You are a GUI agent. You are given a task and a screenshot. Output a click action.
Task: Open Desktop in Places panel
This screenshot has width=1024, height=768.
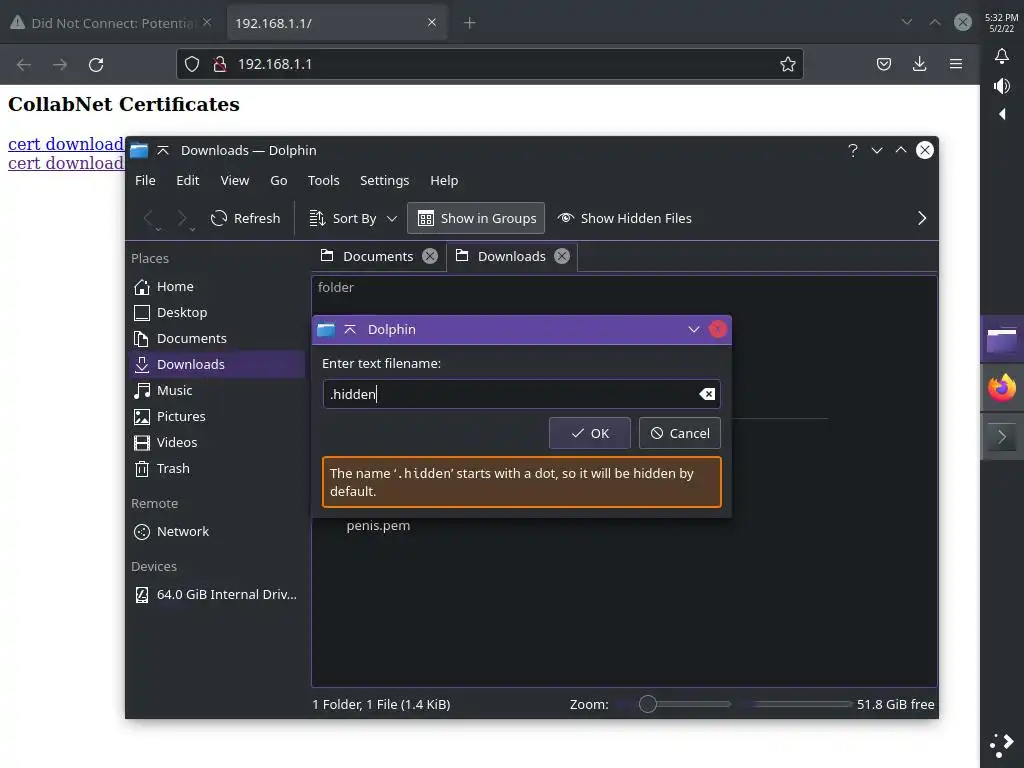(217, 313)
